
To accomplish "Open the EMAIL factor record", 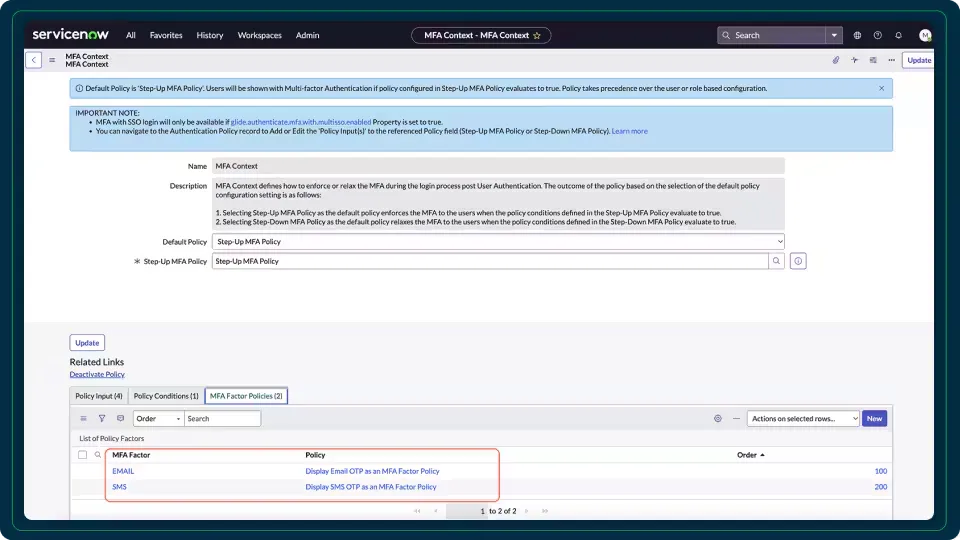I will pyautogui.click(x=123, y=471).
